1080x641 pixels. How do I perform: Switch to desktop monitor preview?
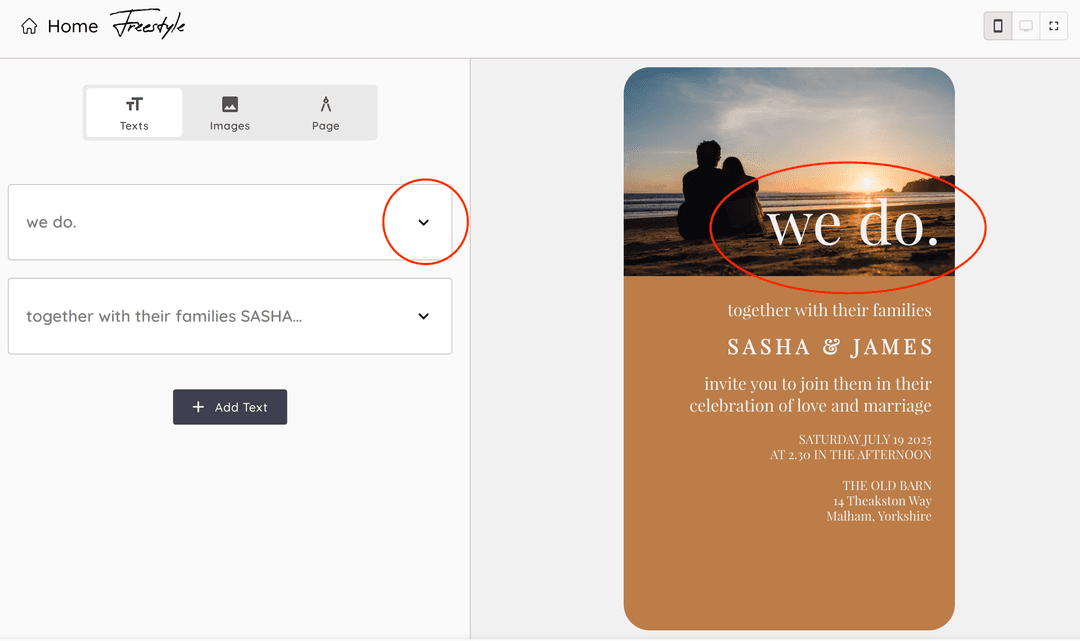(x=1025, y=26)
